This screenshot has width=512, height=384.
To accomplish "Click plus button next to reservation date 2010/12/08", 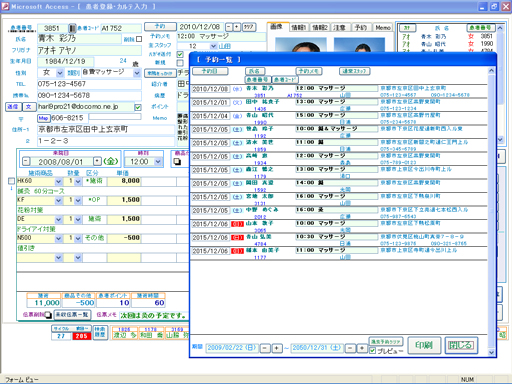I will [x=237, y=27].
